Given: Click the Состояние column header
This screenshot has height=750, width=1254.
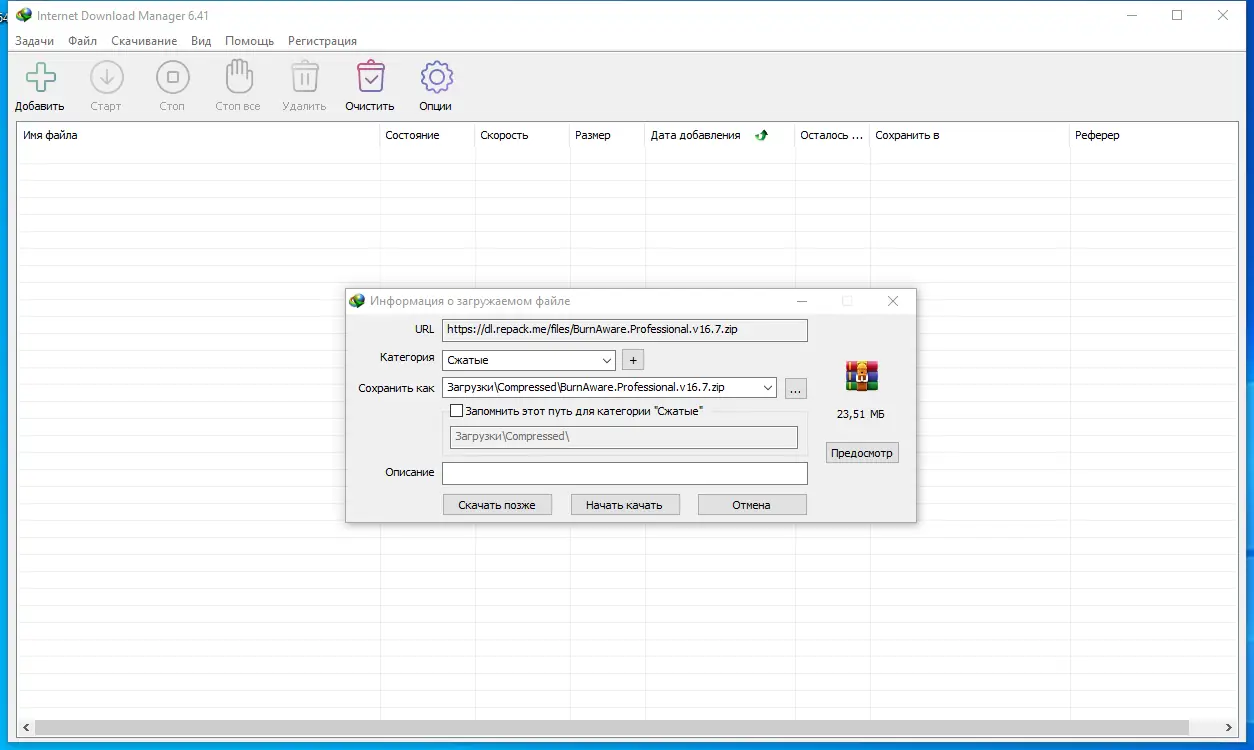Looking at the screenshot, I should (427, 135).
